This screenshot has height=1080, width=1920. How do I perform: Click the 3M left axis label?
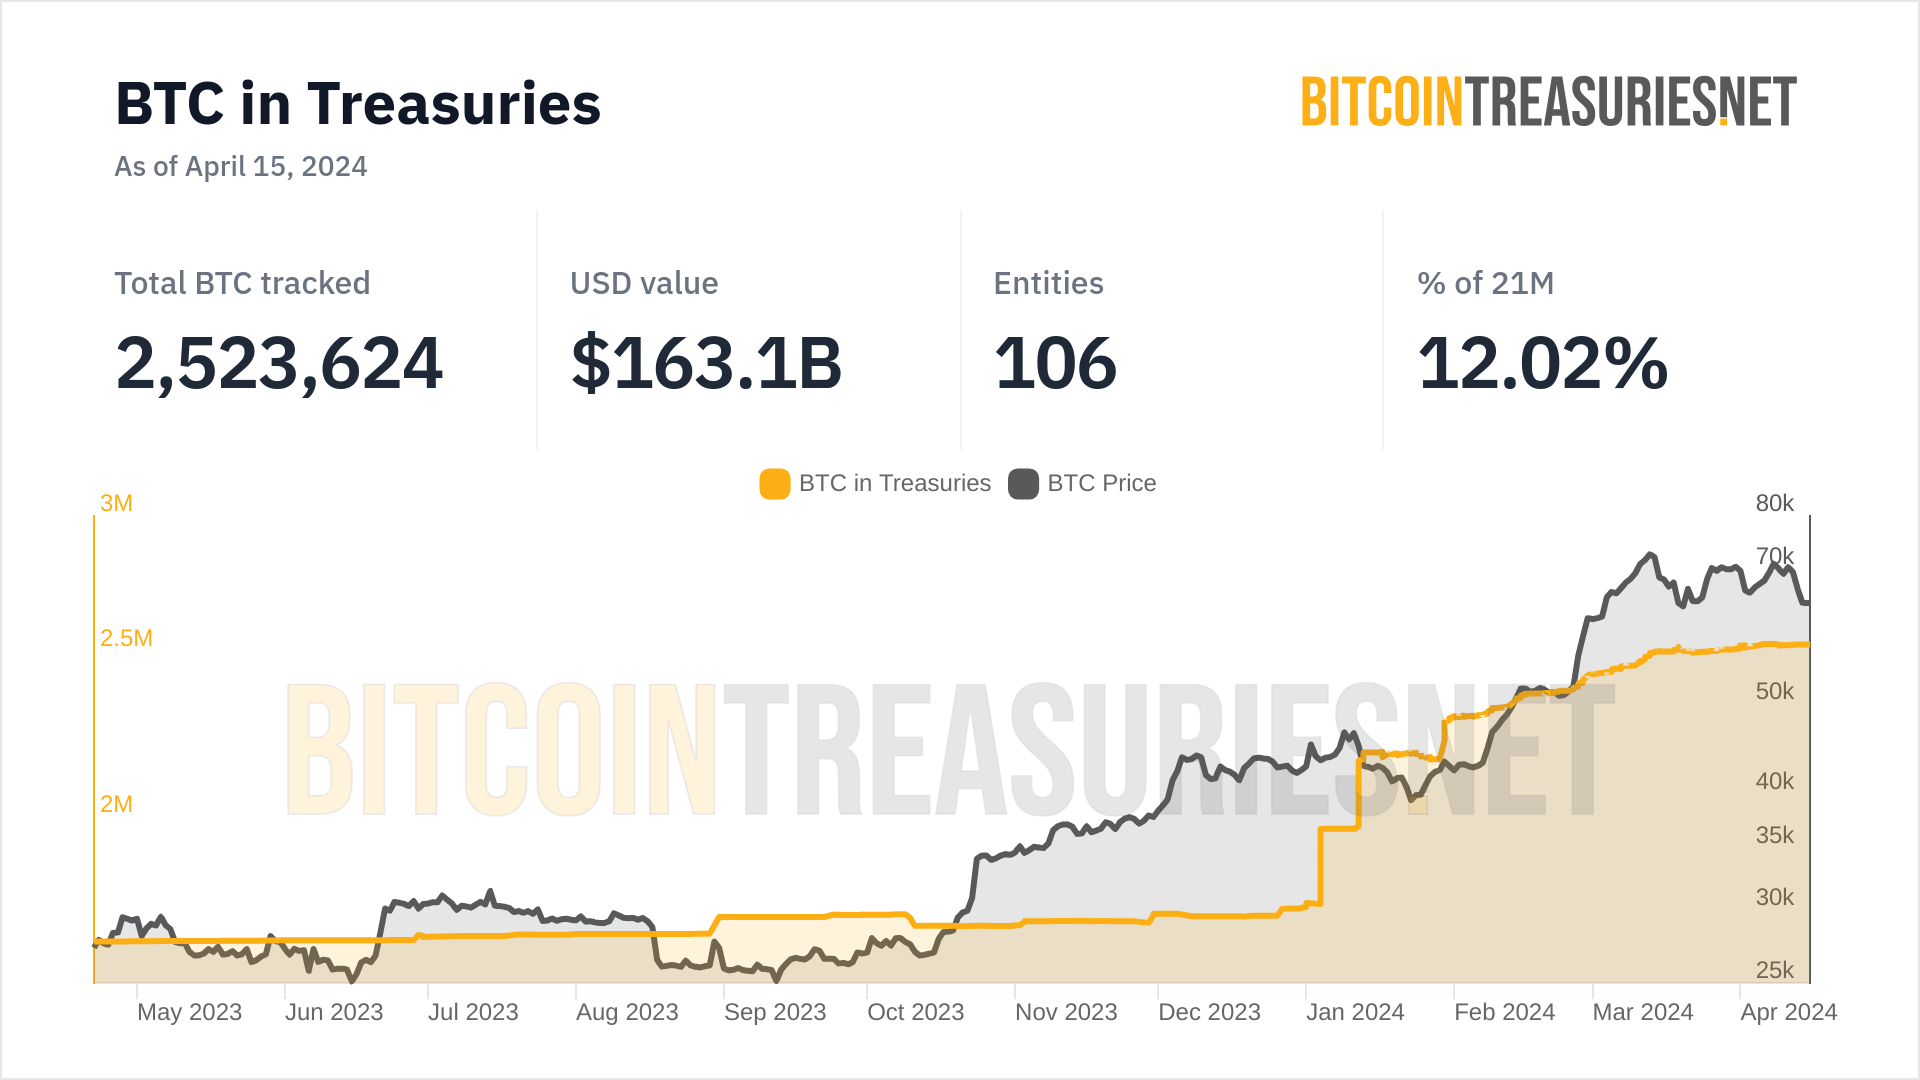click(116, 503)
